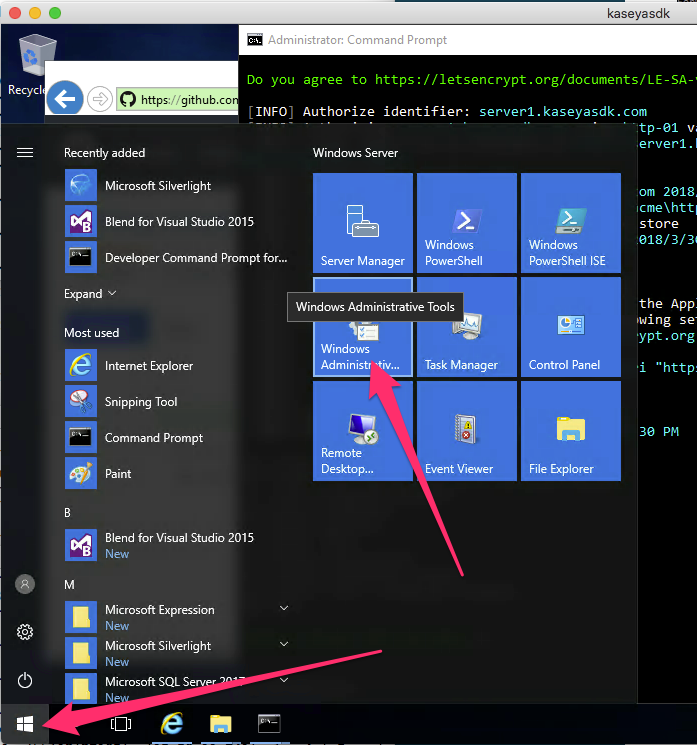This screenshot has height=745, width=697.
Task: Expand the Recently added list
Action: (x=90, y=294)
